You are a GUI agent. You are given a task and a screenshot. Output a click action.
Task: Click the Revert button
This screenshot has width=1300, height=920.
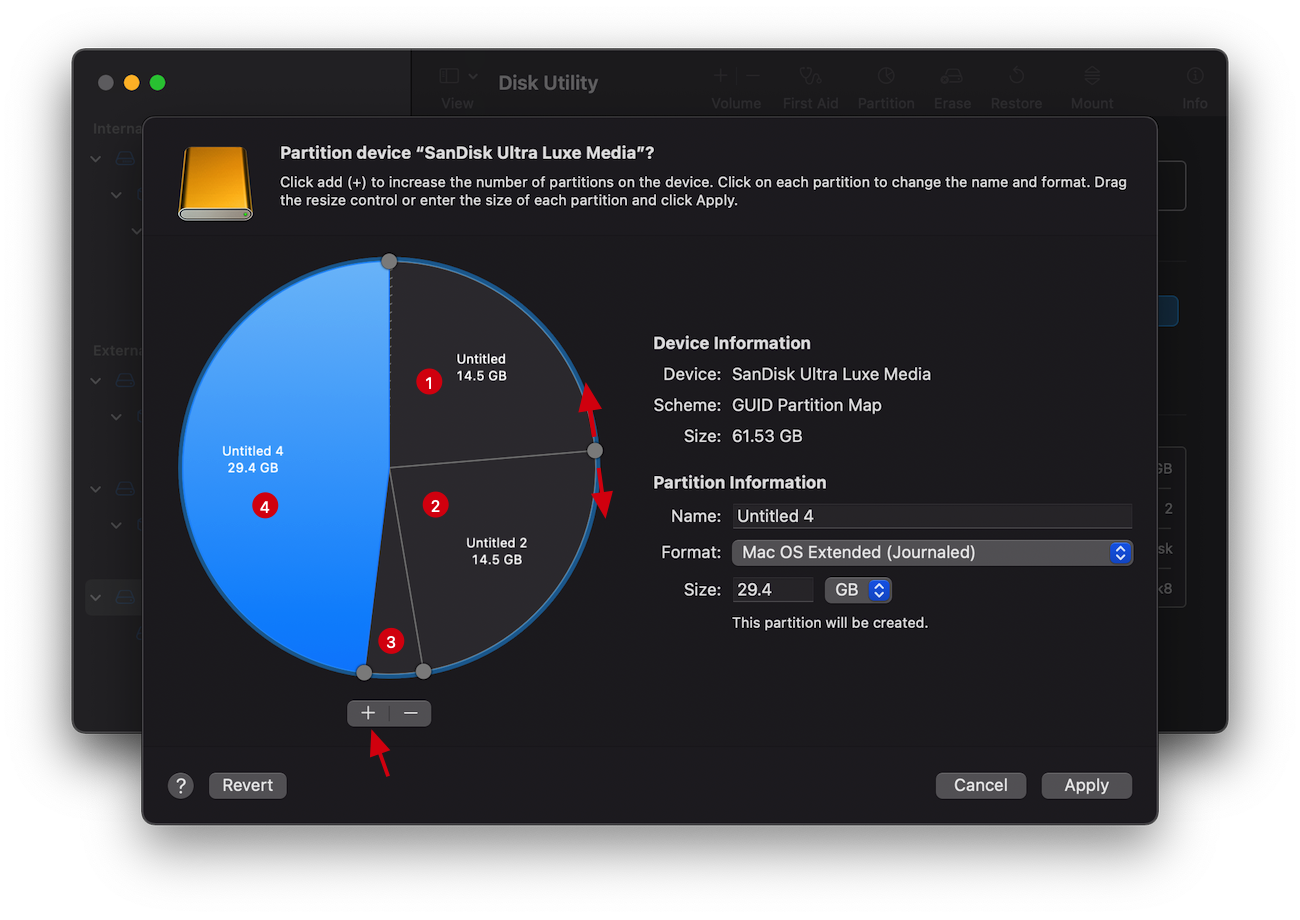[x=248, y=785]
